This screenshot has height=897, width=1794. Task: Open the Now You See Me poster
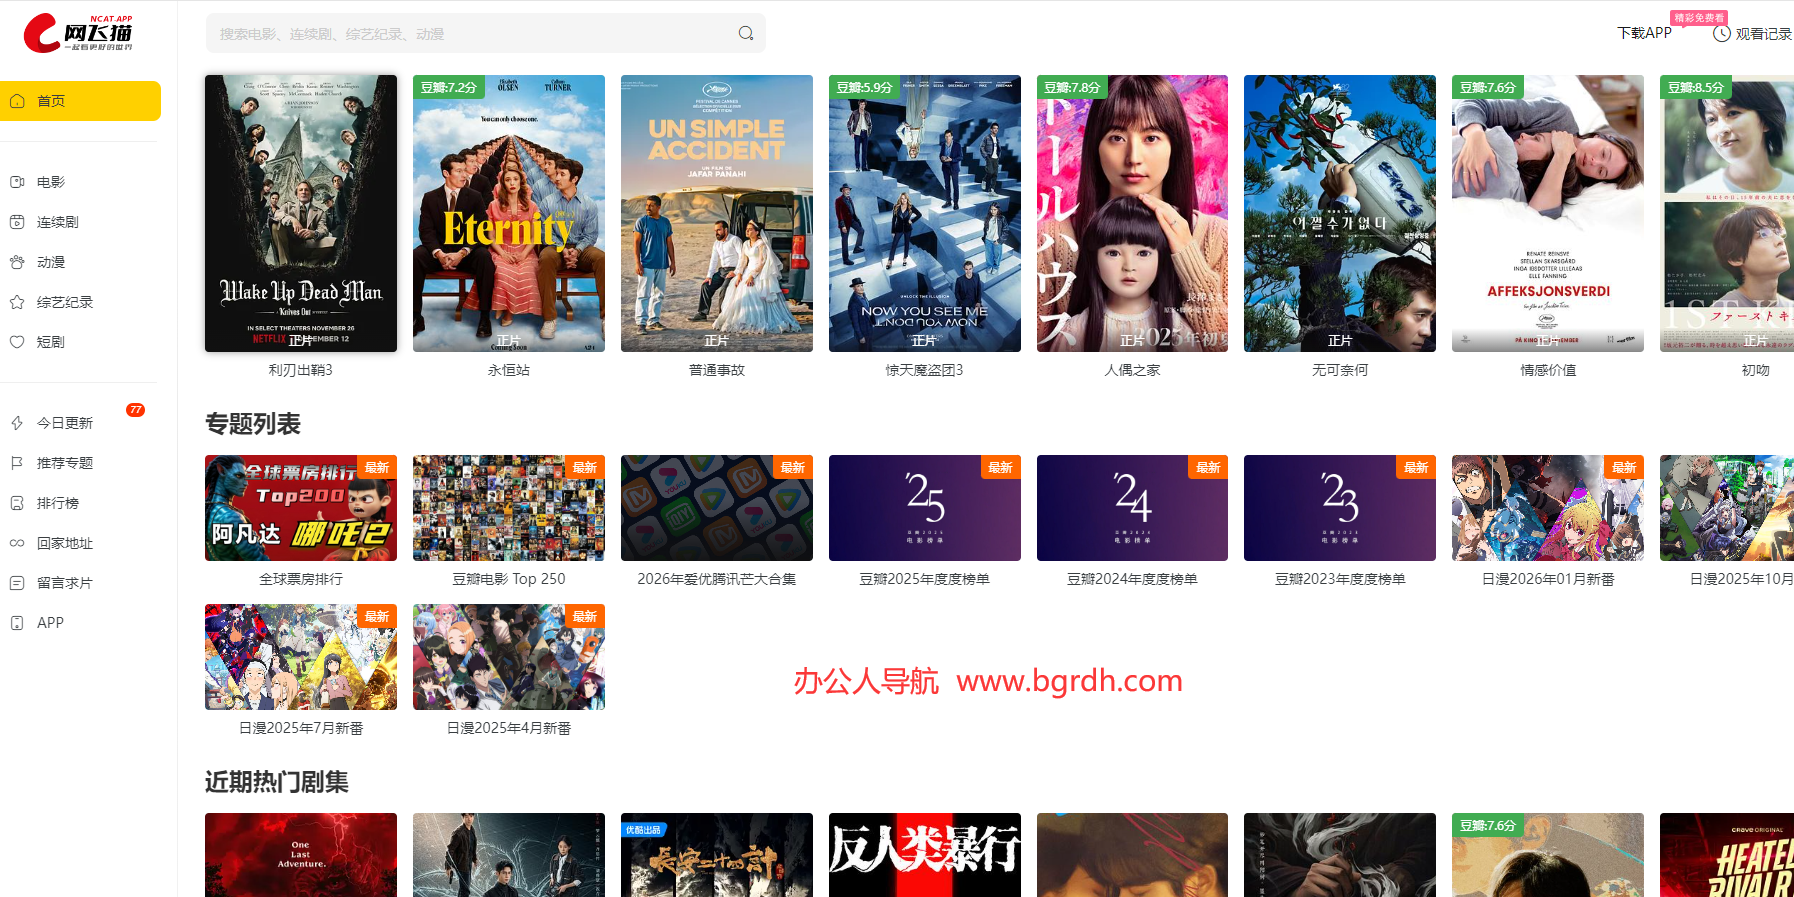925,213
